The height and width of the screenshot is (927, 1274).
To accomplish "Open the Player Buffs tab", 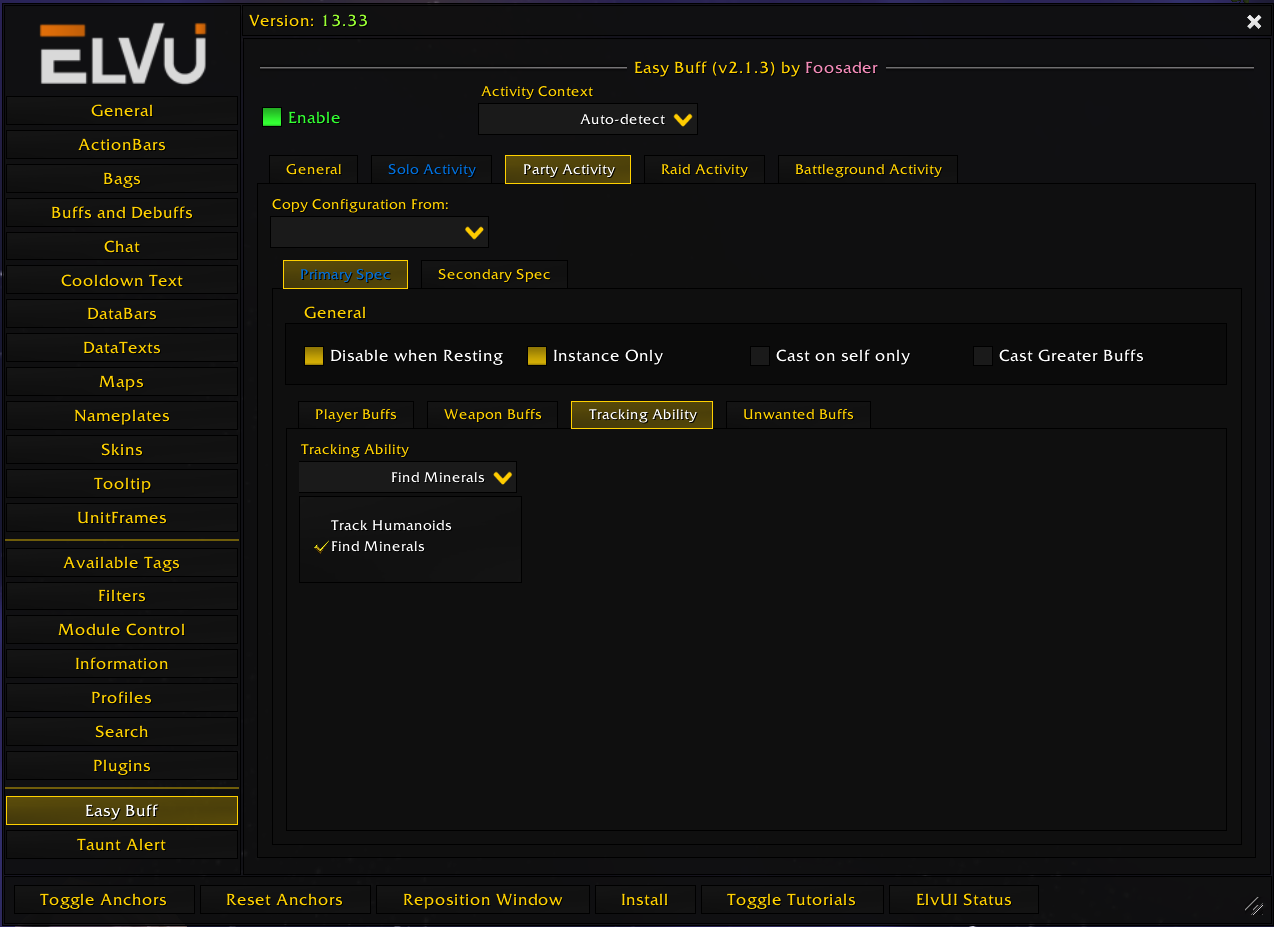I will pos(356,414).
